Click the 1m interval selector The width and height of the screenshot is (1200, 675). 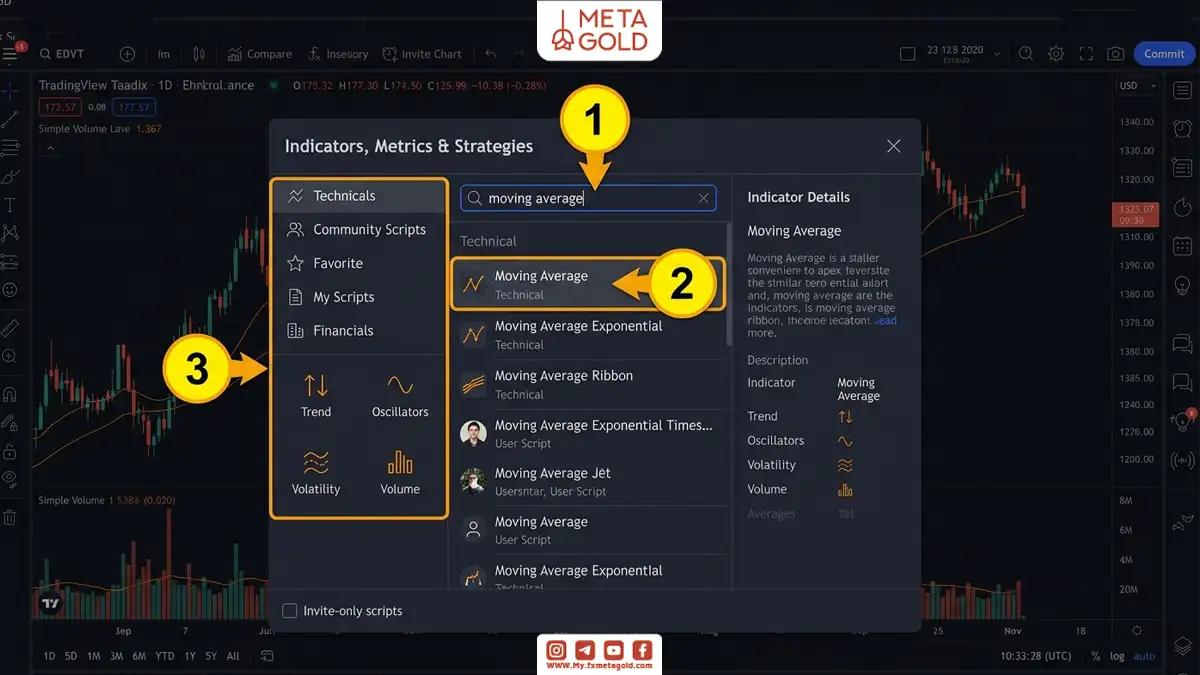tap(164, 54)
